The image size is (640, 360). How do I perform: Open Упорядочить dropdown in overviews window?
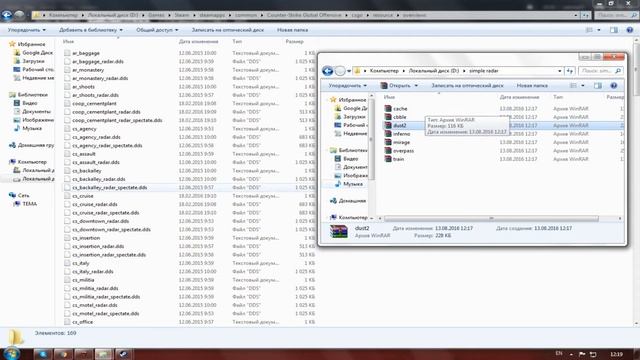[x=27, y=30]
